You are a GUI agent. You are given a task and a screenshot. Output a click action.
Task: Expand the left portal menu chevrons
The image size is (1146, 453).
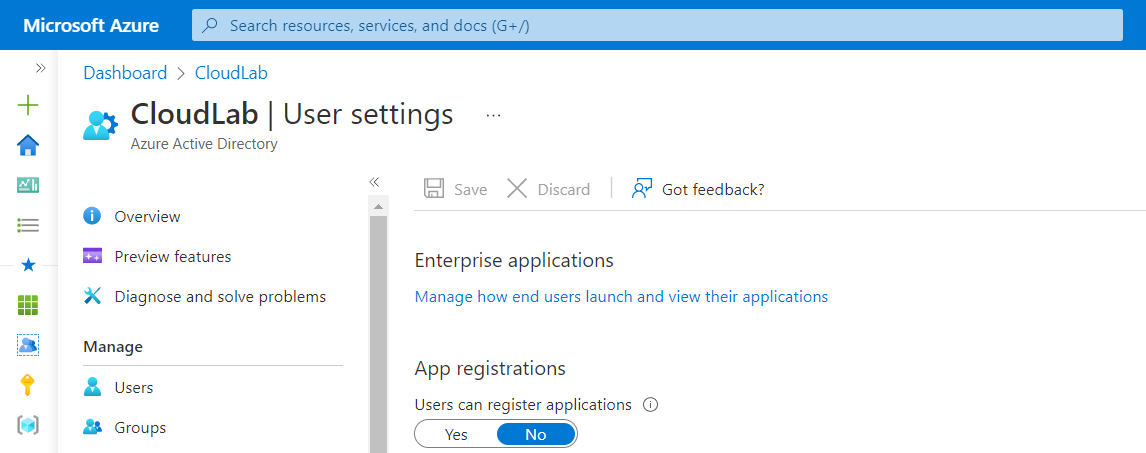coord(40,68)
